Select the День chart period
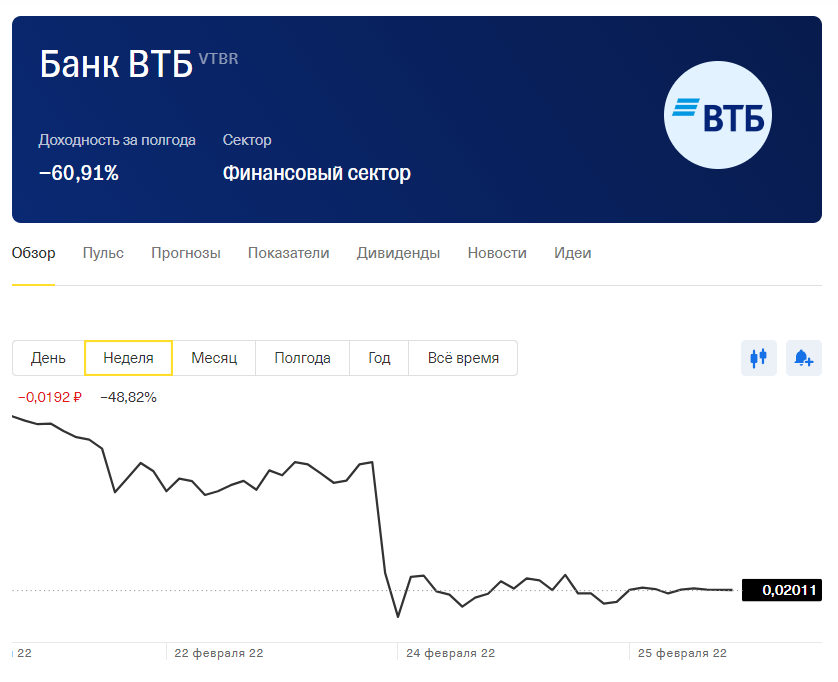The height and width of the screenshot is (682, 838). point(48,358)
